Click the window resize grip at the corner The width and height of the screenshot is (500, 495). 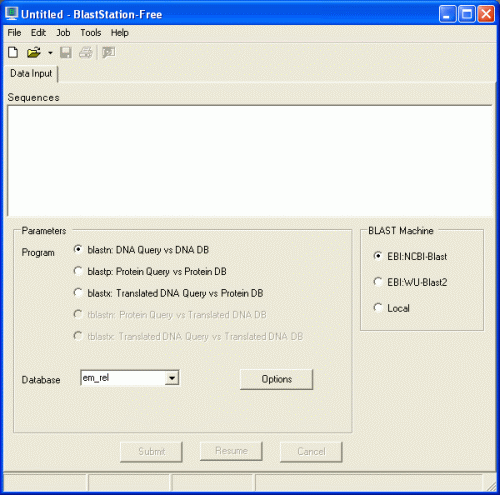[491, 487]
